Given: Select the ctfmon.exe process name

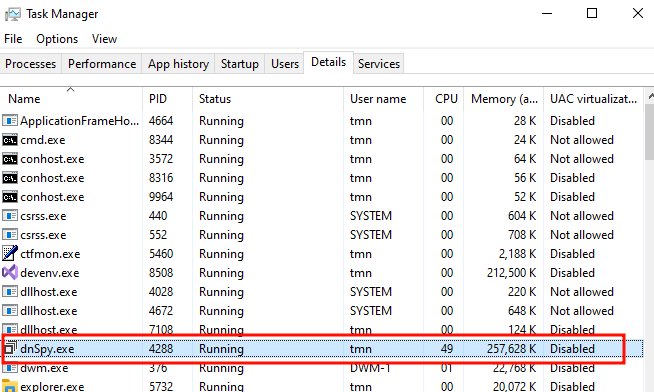Looking at the screenshot, I should click(50, 254).
